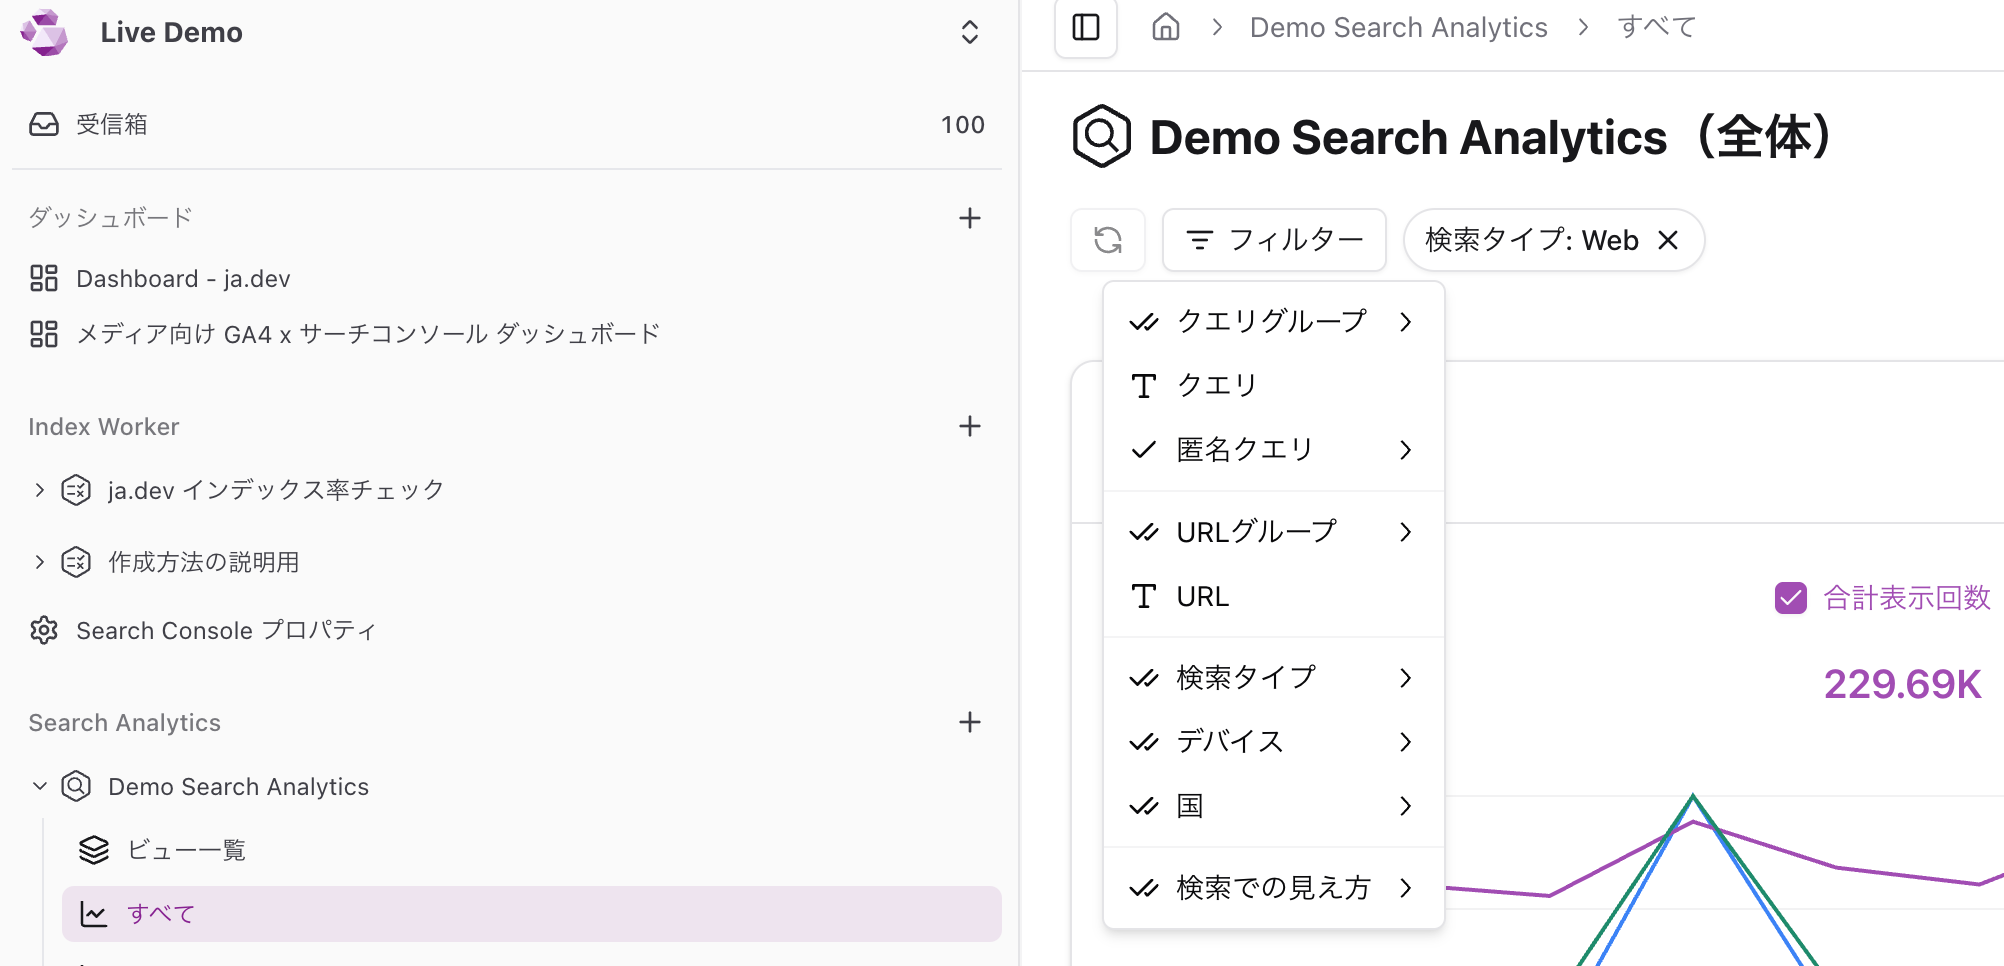Click the Live Demo logo icon
The width and height of the screenshot is (2004, 966).
[x=44, y=32]
